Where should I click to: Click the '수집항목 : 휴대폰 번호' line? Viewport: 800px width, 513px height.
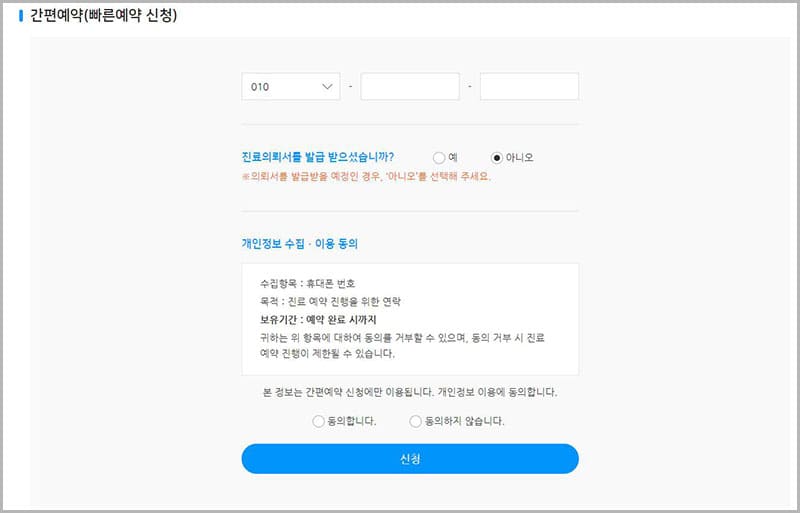(x=306, y=284)
